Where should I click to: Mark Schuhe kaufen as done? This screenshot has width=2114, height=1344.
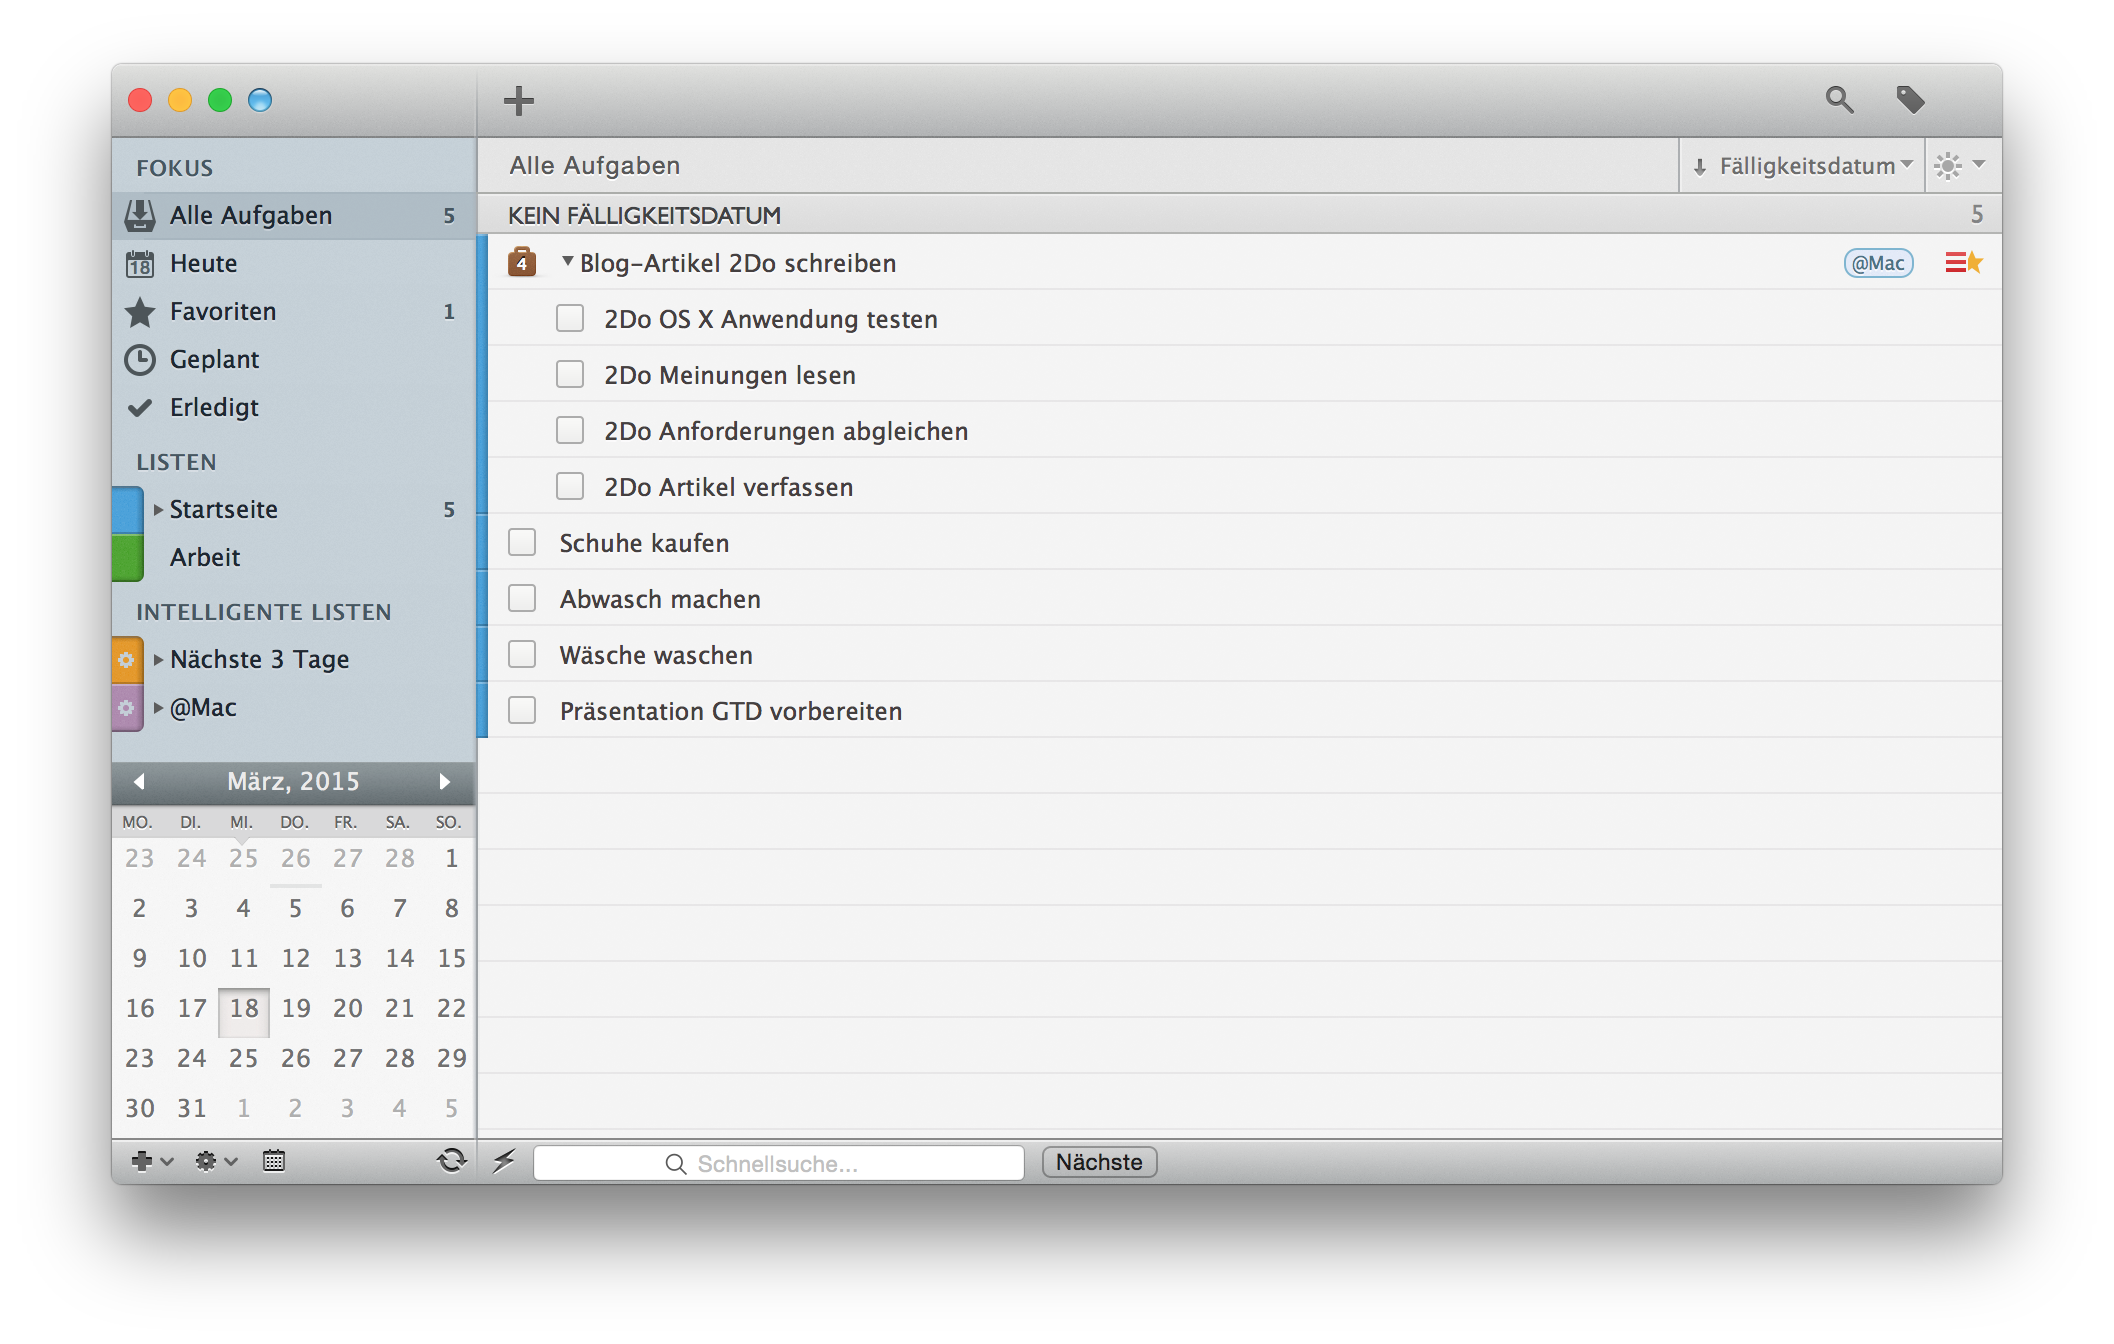[x=522, y=542]
